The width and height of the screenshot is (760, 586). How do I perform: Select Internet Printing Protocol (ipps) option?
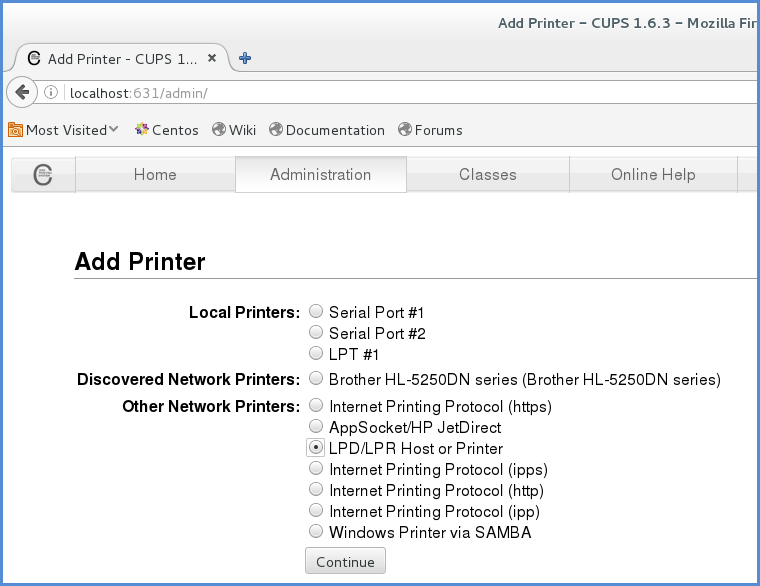coord(316,468)
